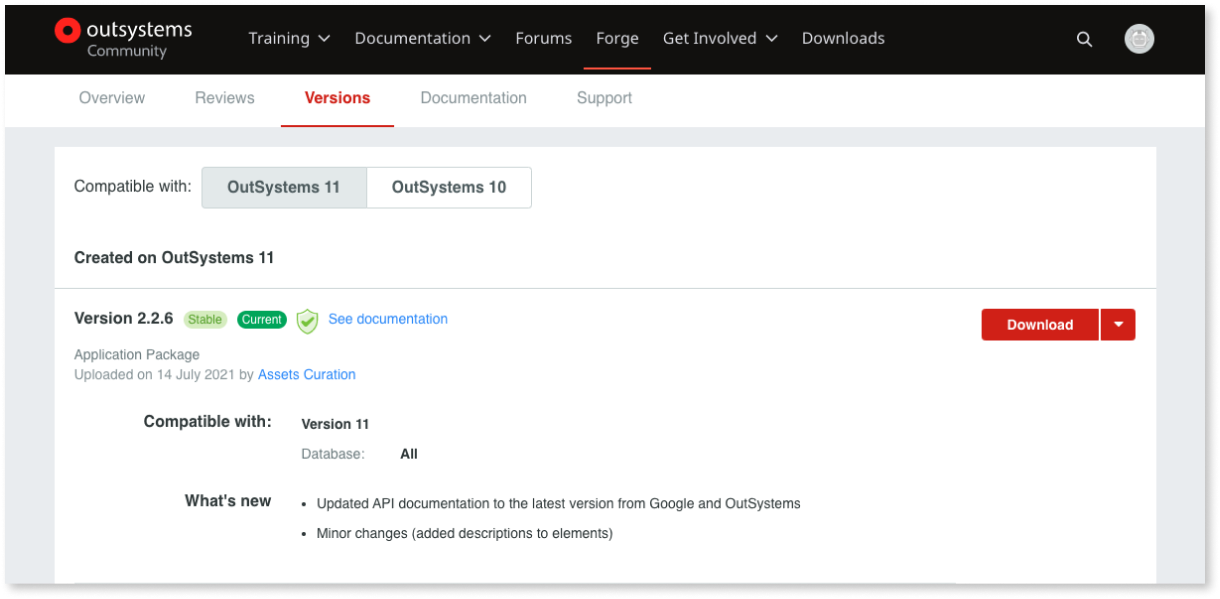Follow the See documentation link
1220x599 pixels.
pos(388,319)
